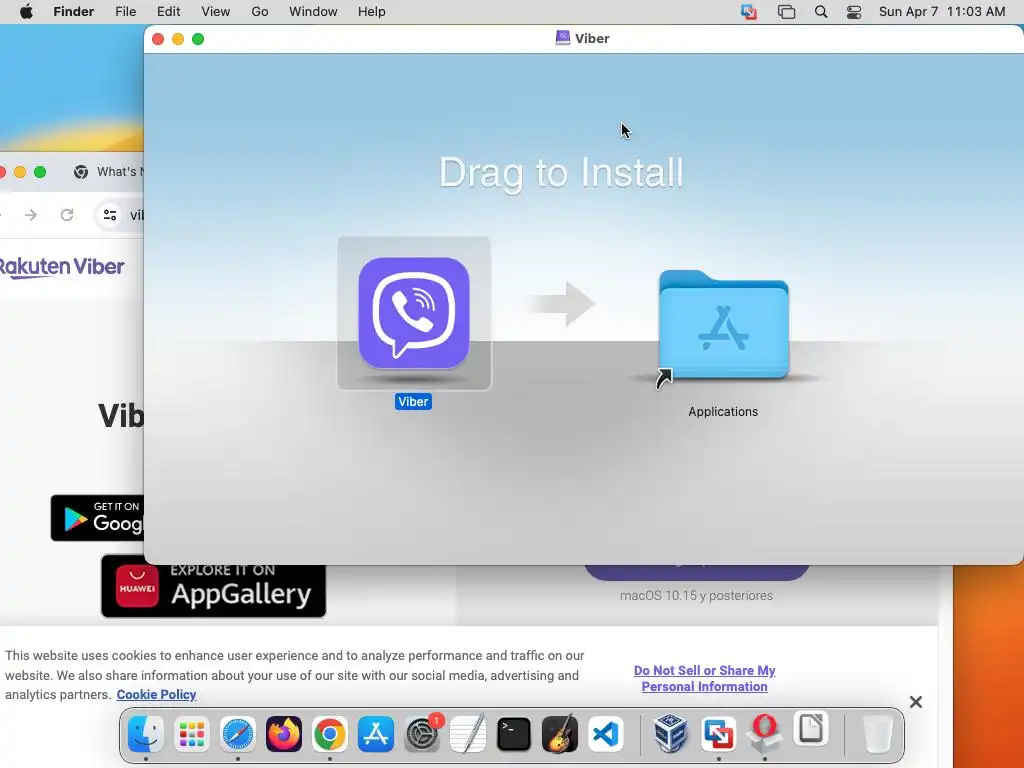Viewport: 1024px width, 768px height.
Task: Click the Huawei AppGallery badge in Chrome
Action: coord(214,586)
